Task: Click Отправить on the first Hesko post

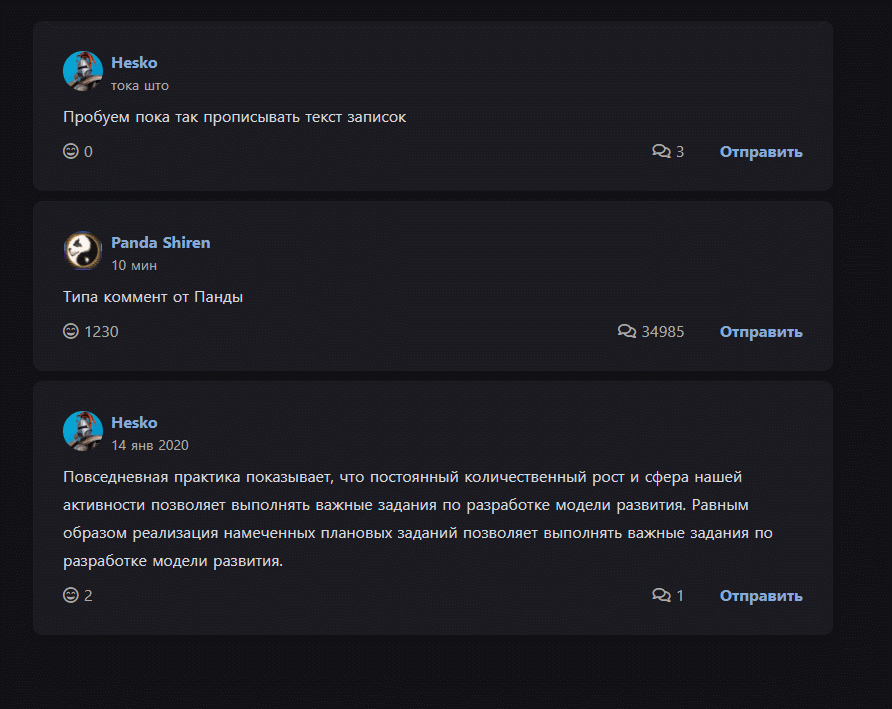Action: coord(761,152)
